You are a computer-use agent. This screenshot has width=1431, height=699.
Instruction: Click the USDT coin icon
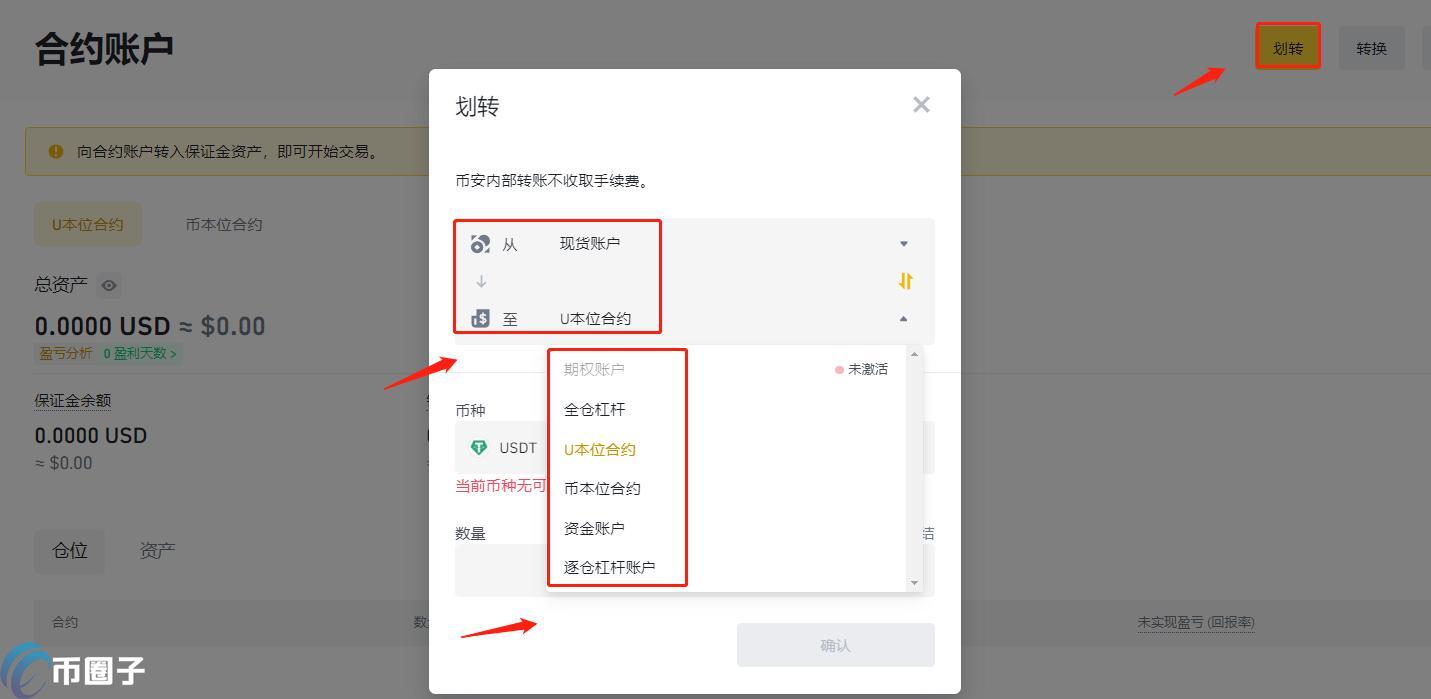click(x=479, y=448)
